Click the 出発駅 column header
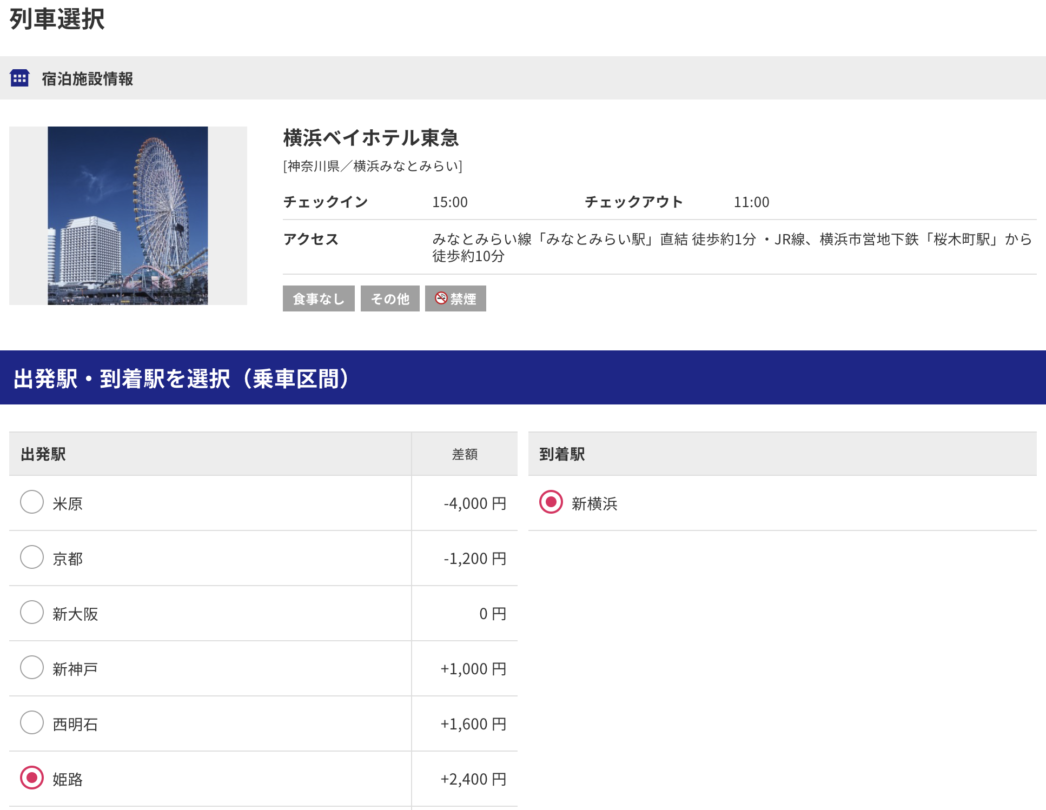1046x810 pixels. tap(43, 454)
